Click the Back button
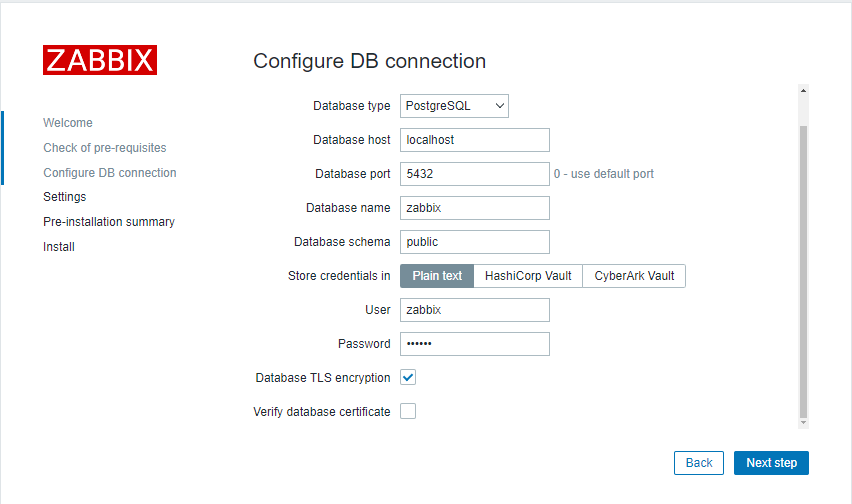 pyautogui.click(x=699, y=463)
